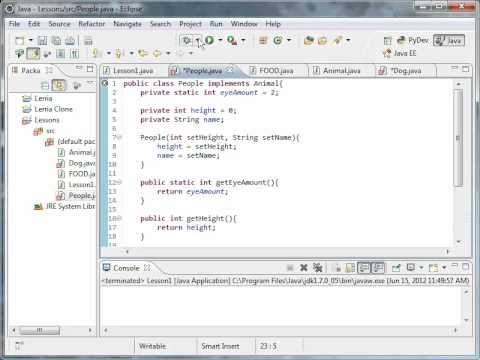Screen dimensions: 480x360
Task: Select the Java perspective button
Action: (449, 41)
